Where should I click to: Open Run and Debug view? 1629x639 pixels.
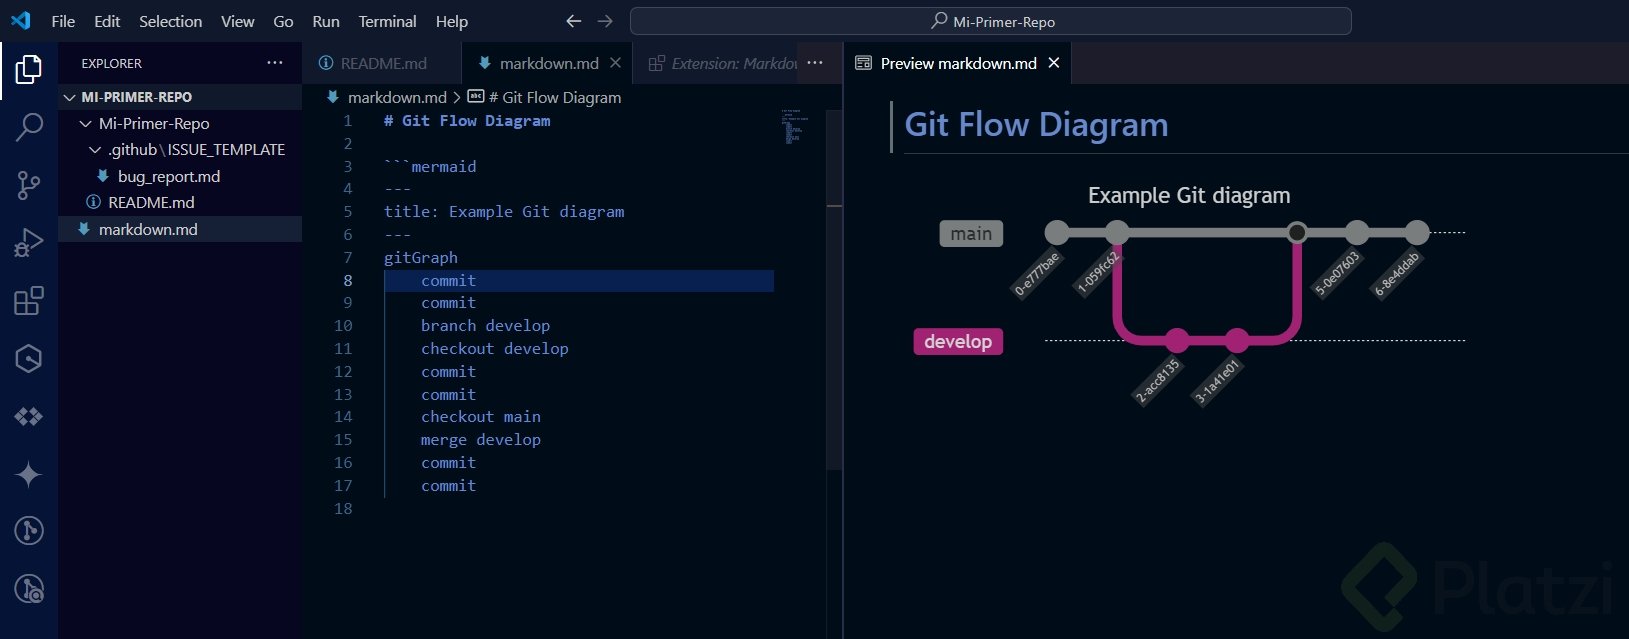click(x=29, y=243)
